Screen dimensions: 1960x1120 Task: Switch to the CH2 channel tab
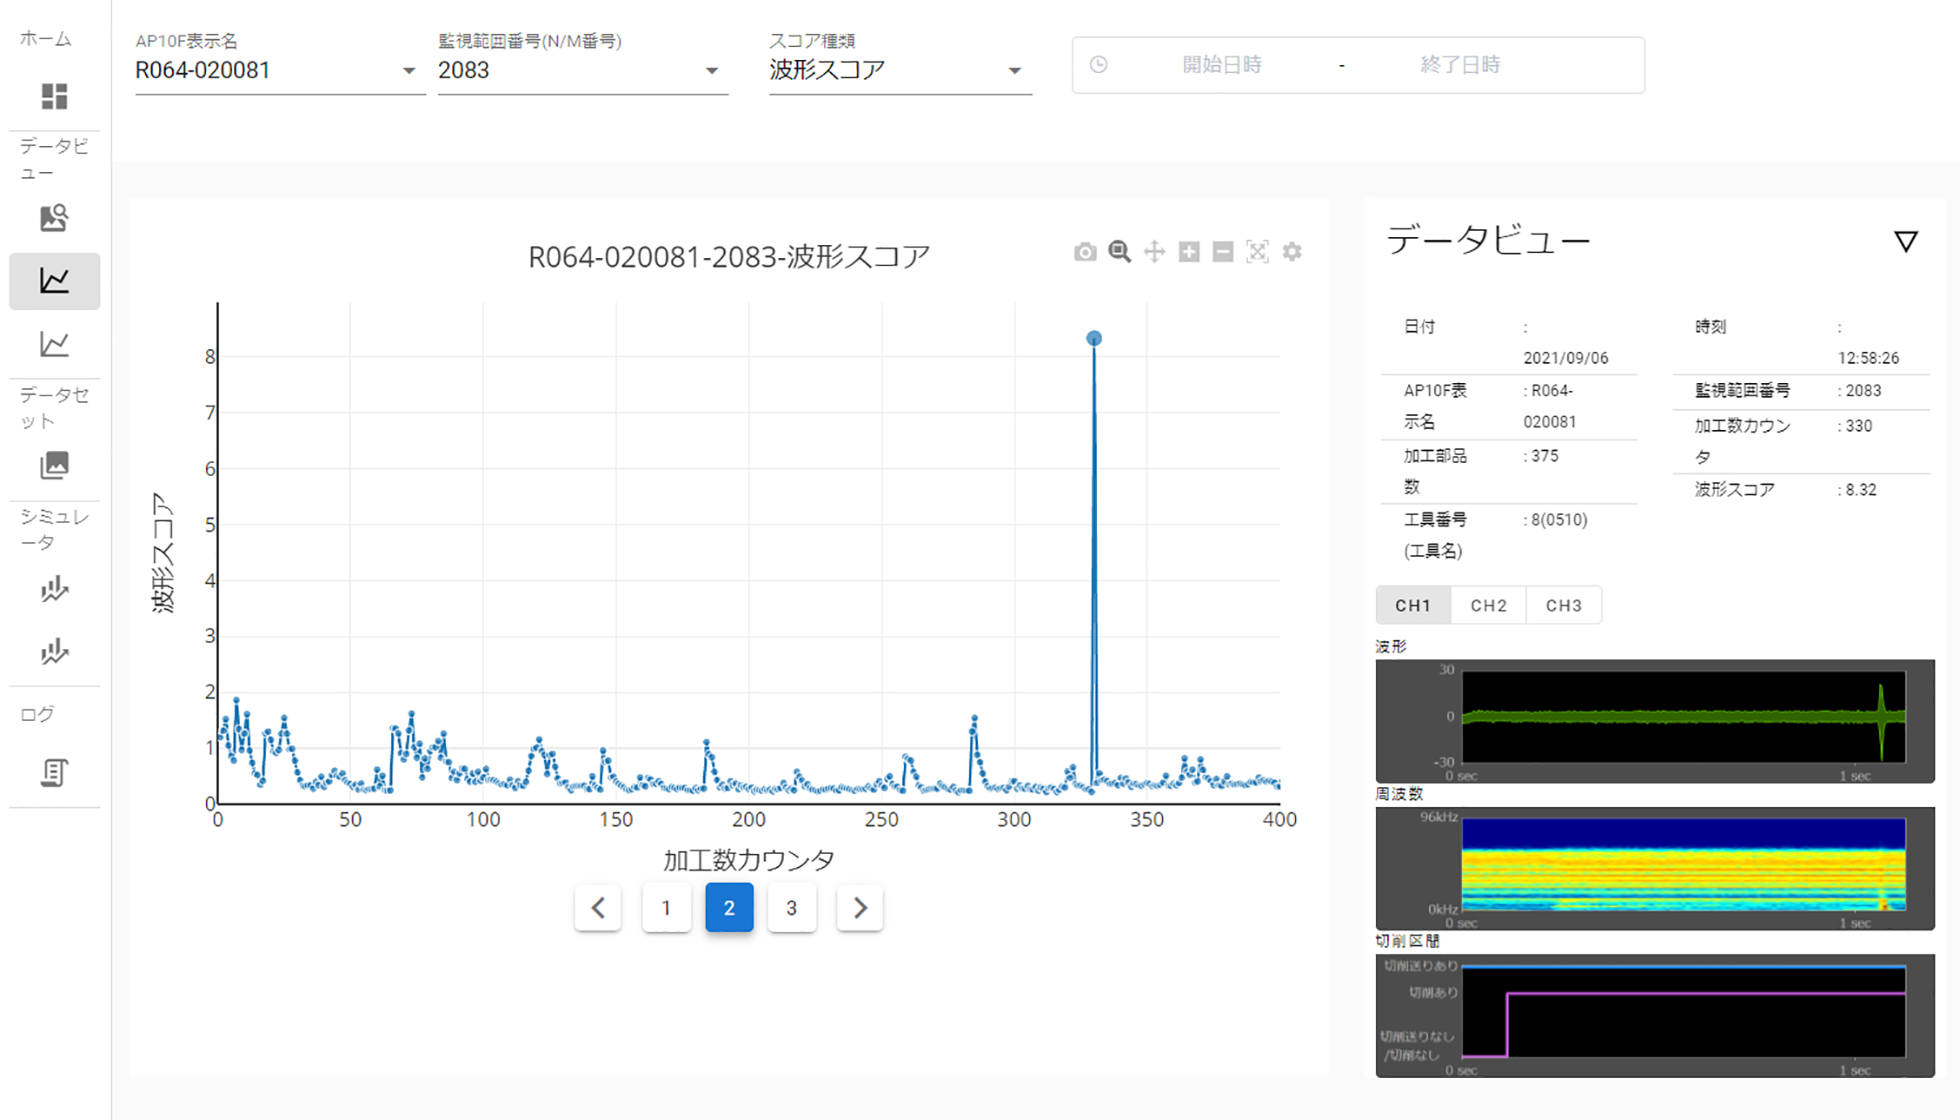pyautogui.click(x=1488, y=605)
